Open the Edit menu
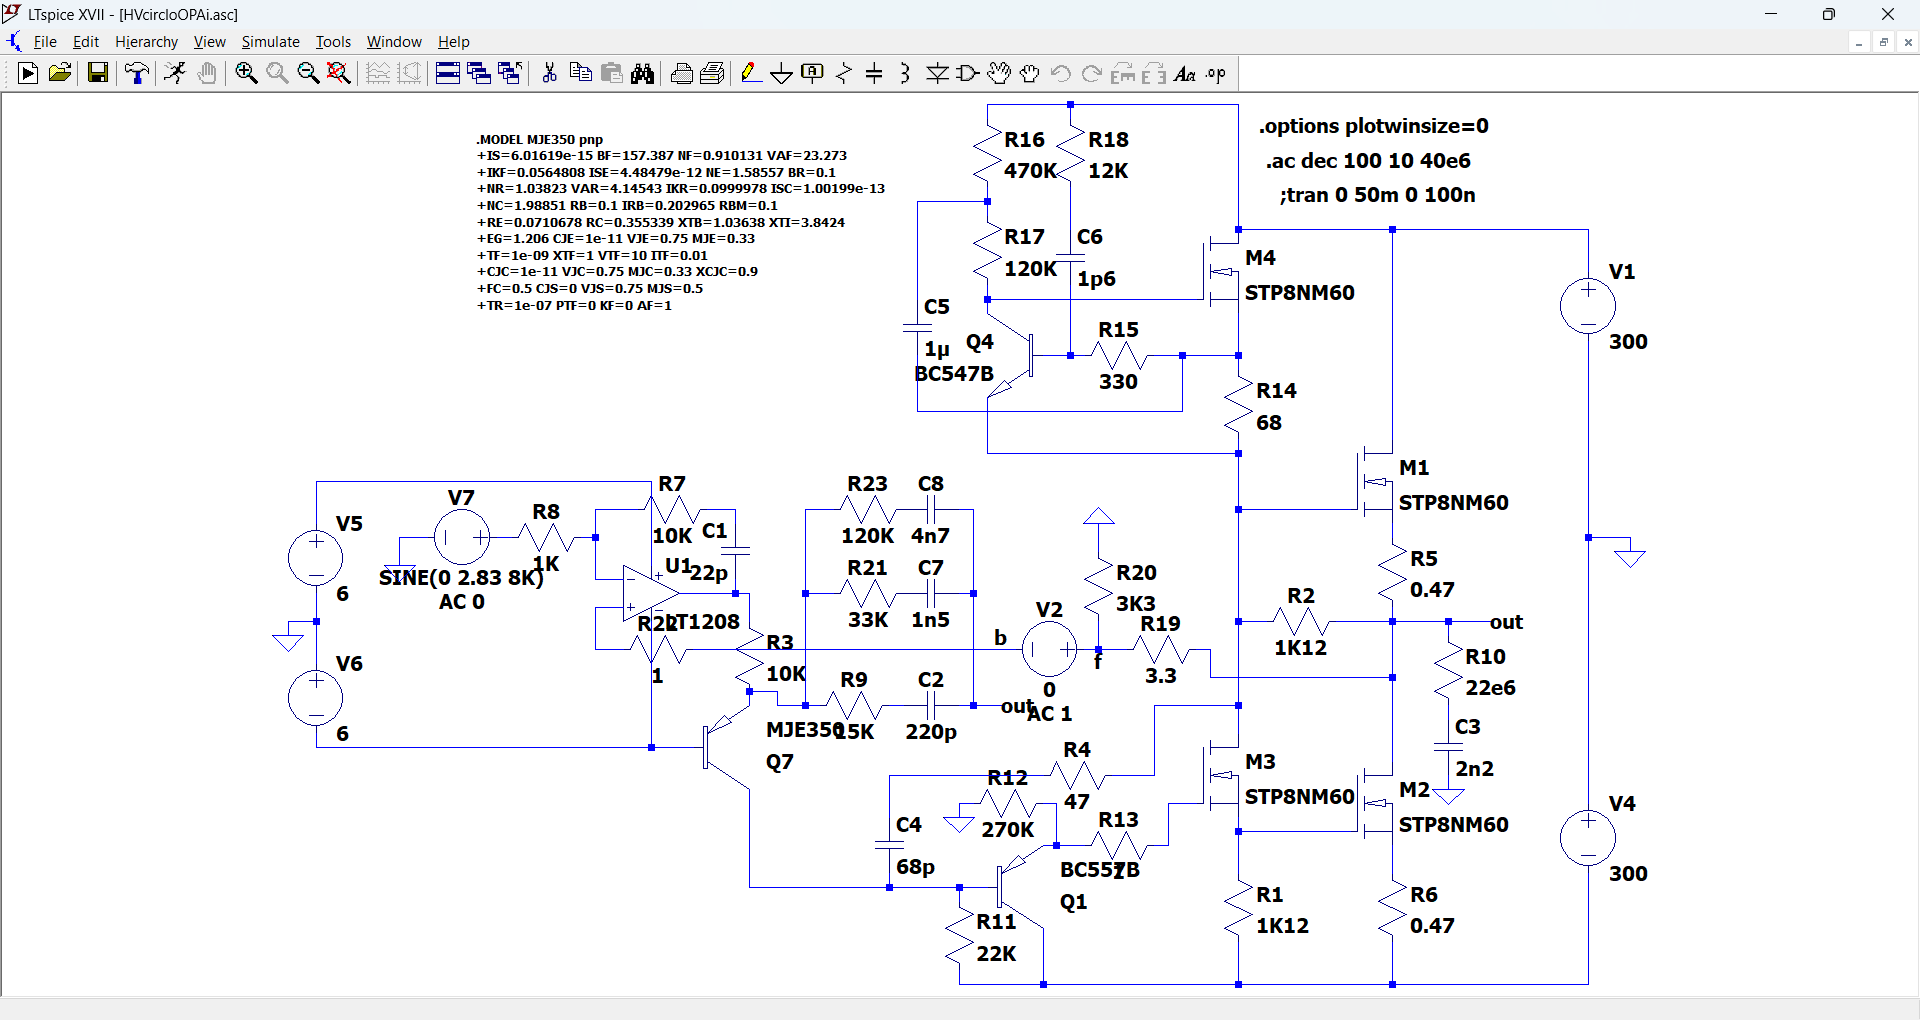Image resolution: width=1920 pixels, height=1020 pixels. coord(86,42)
